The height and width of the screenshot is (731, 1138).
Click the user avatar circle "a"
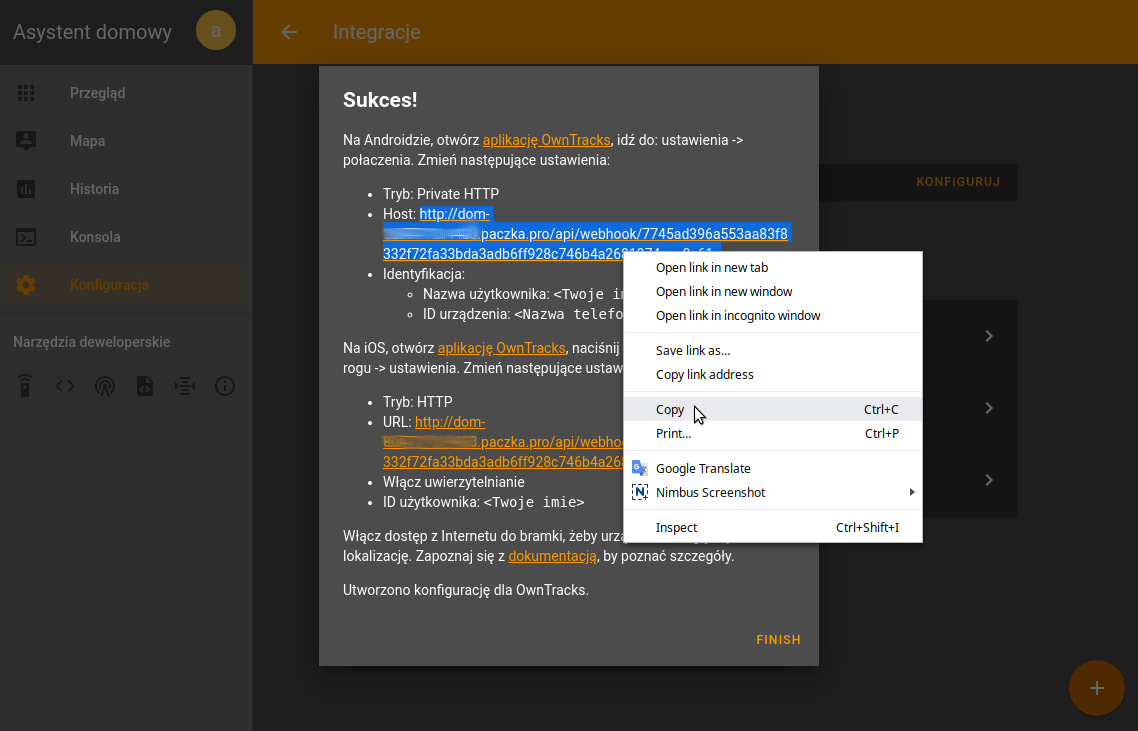pyautogui.click(x=216, y=30)
